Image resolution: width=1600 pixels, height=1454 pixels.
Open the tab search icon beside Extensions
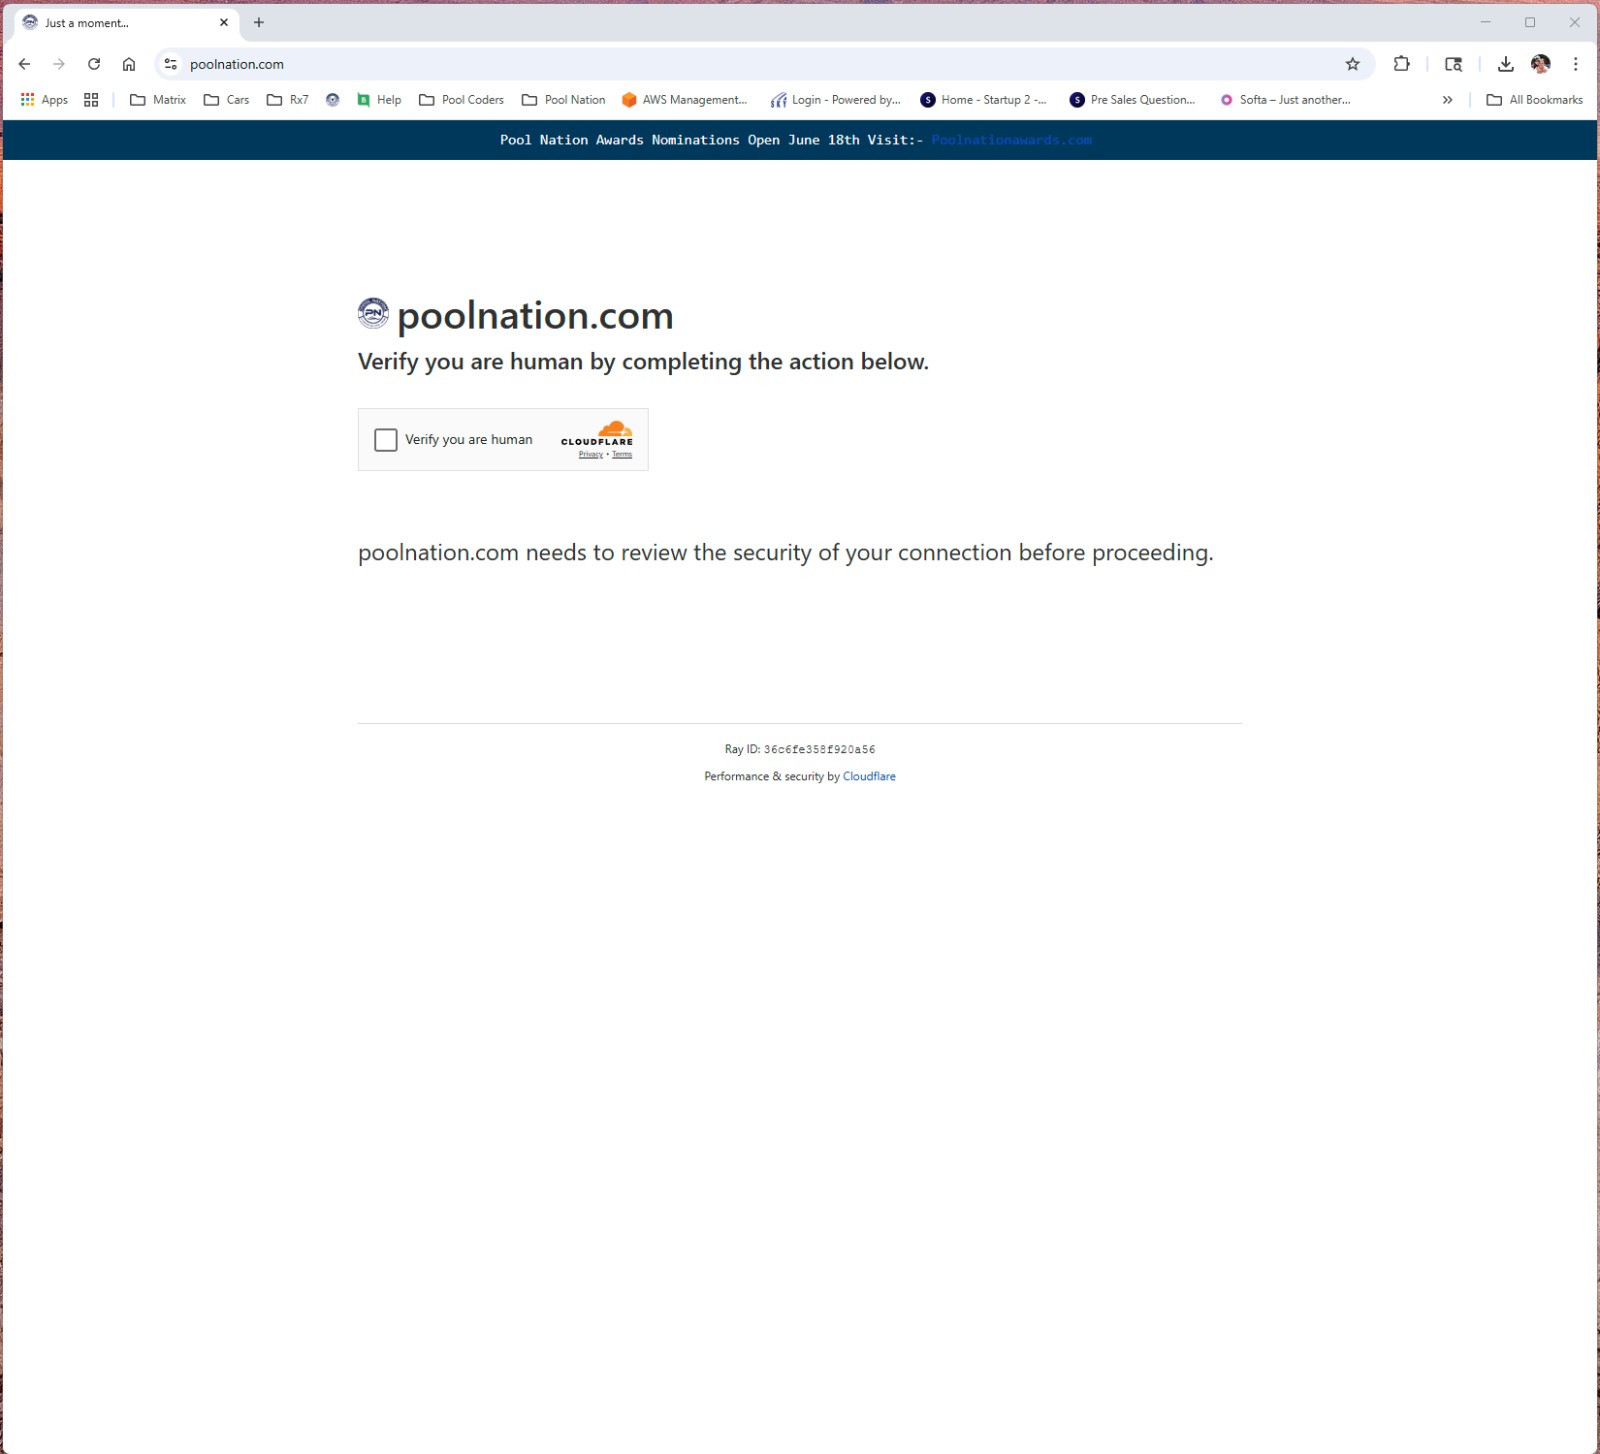pos(1454,64)
